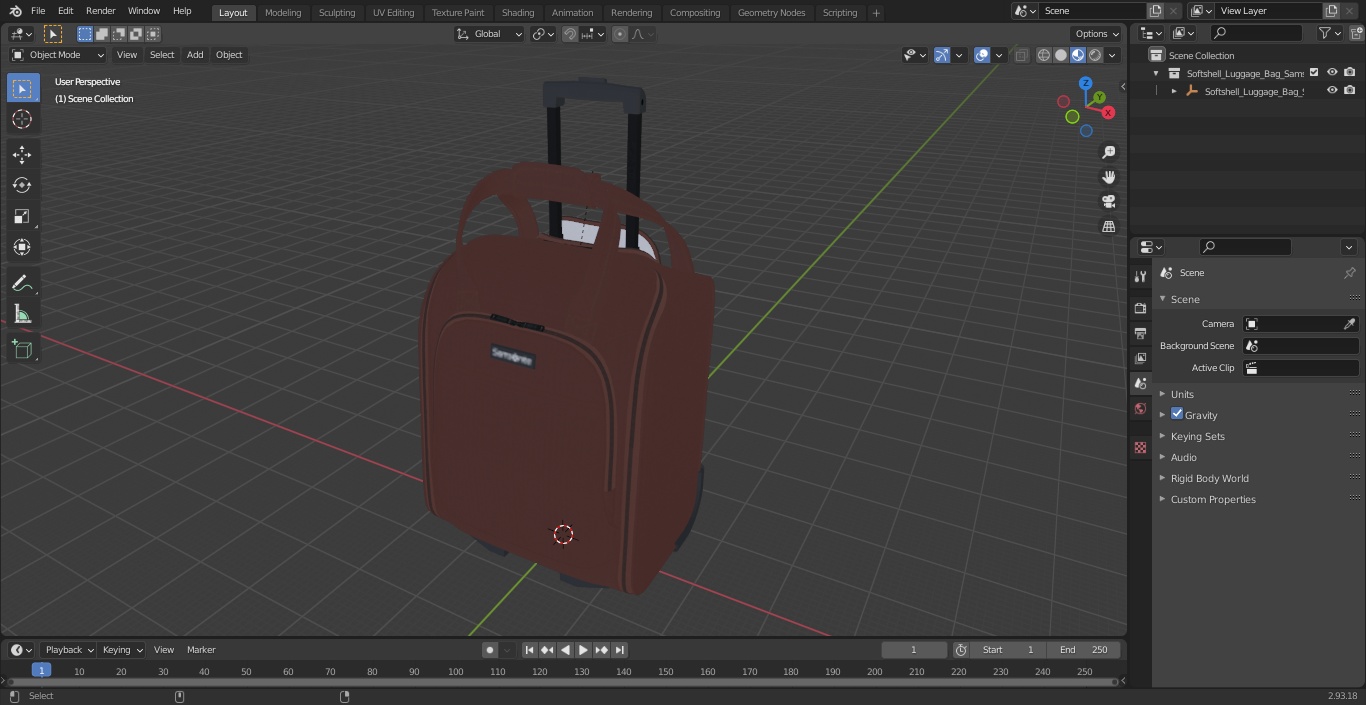Hide Softshell_Luggage_Bag_Sams collection in viewport
This screenshot has height=705, width=1366.
[x=1332, y=72]
